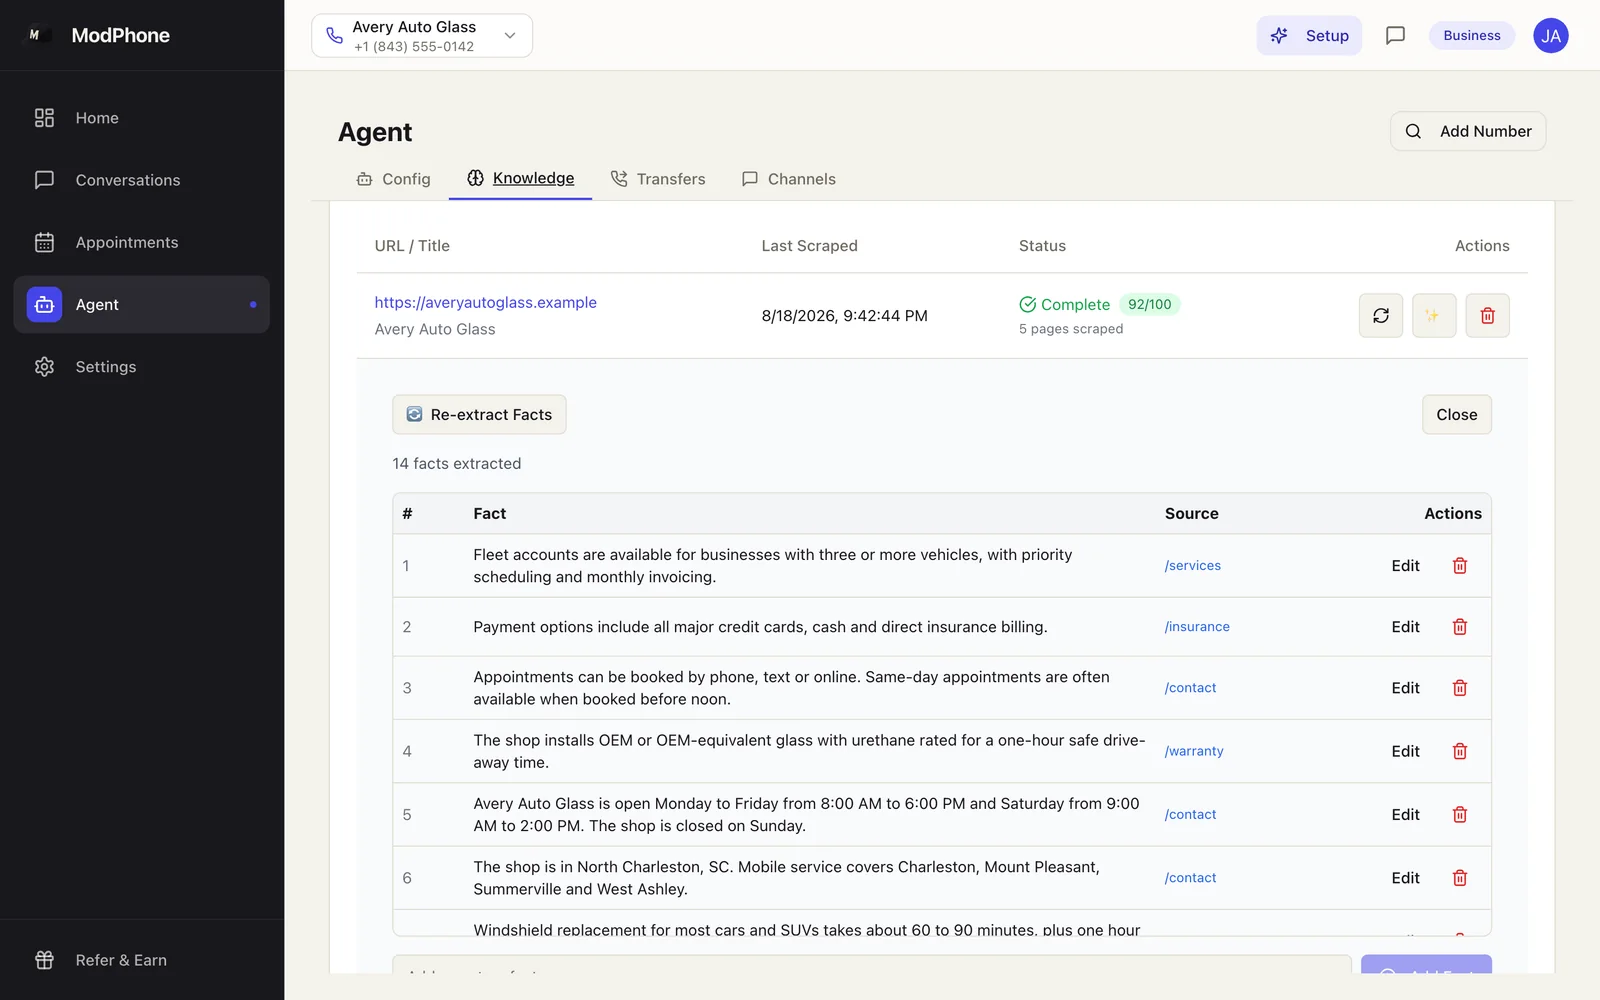
Task: Delete fact 3 about booking appointments
Action: 1460,688
